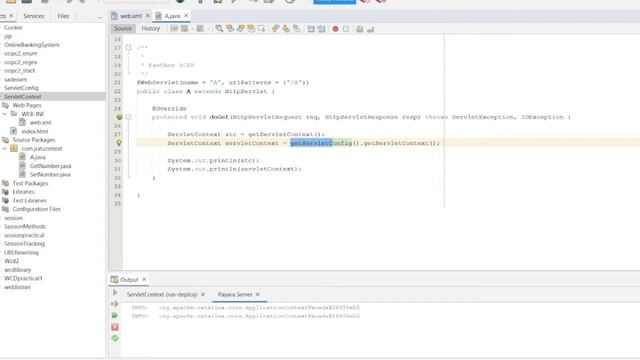Click the Find Selection magnifier icon
Image resolution: width=640 pixels, height=360 pixels.
coord(219,29)
